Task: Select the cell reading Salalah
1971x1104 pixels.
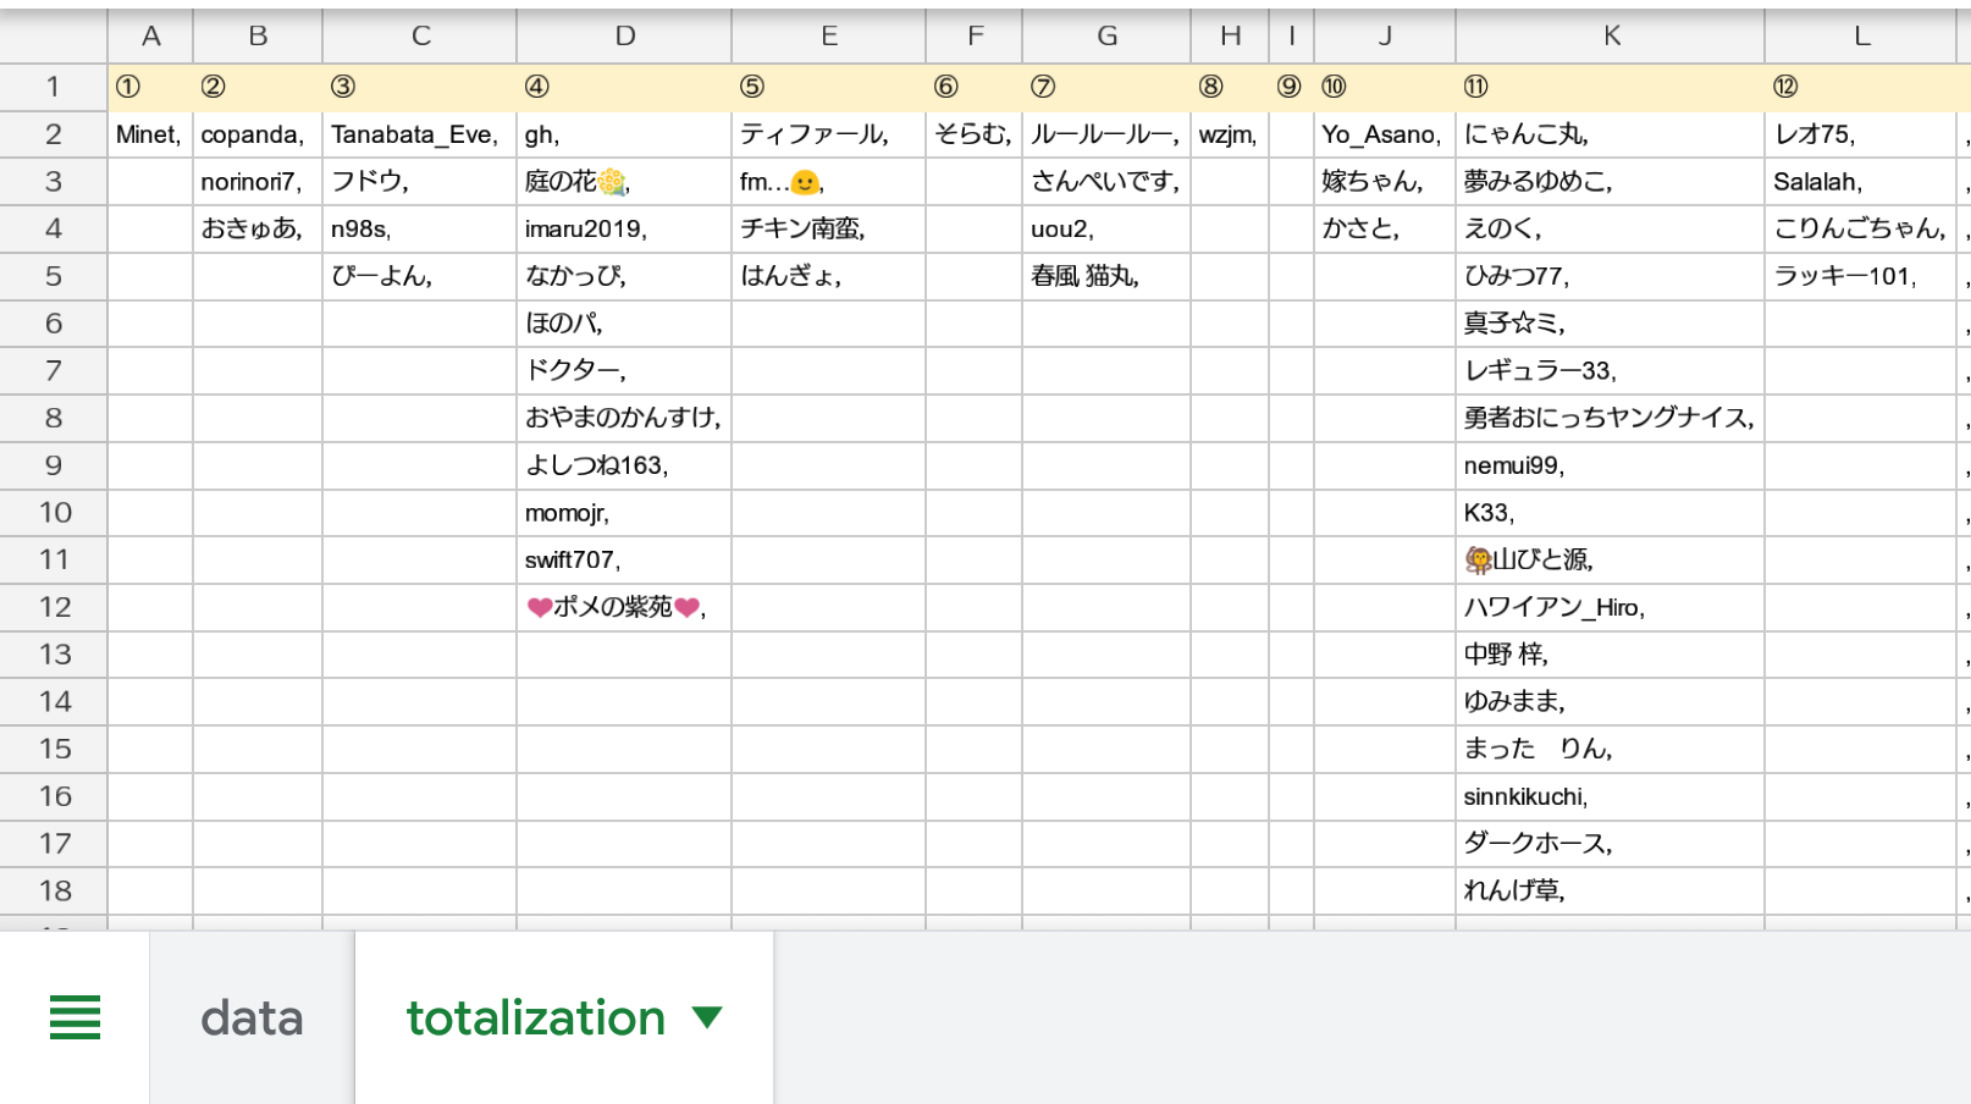Action: tap(1817, 182)
